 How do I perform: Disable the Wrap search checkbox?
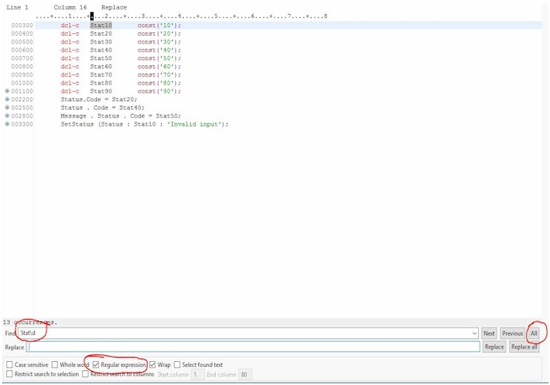click(152, 365)
